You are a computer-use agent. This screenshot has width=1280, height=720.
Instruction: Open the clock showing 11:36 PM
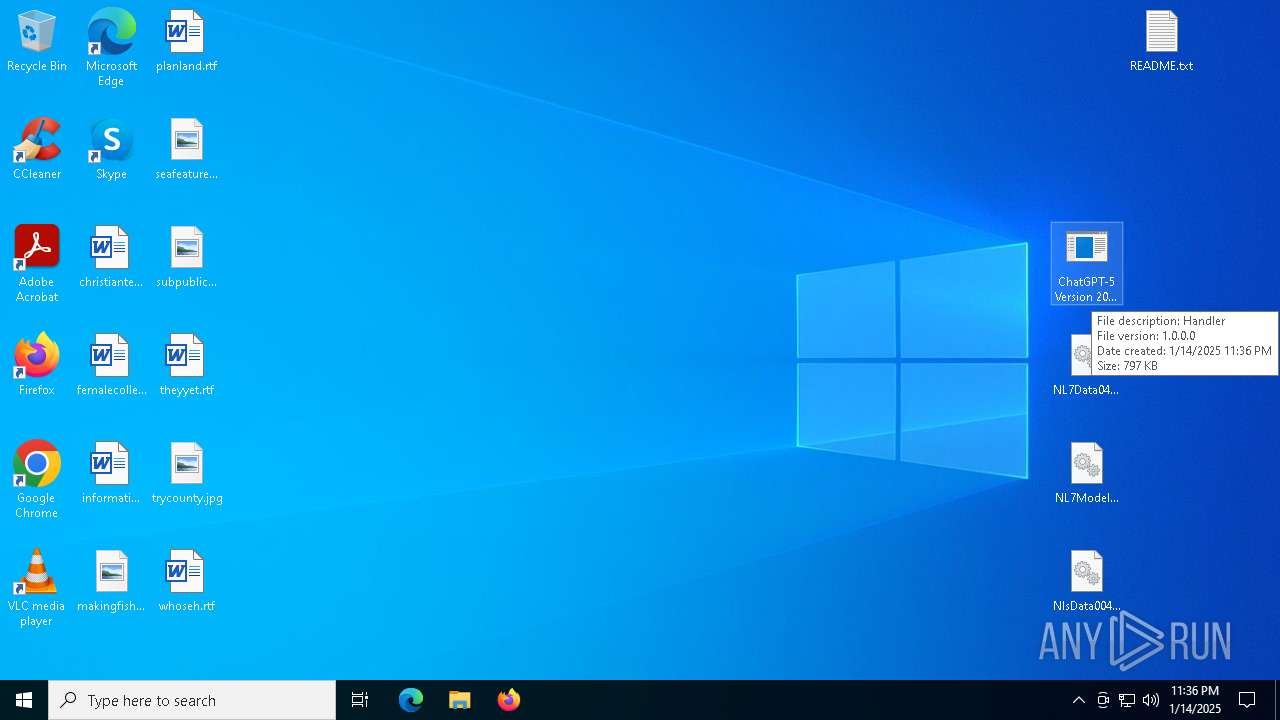[x=1195, y=700]
